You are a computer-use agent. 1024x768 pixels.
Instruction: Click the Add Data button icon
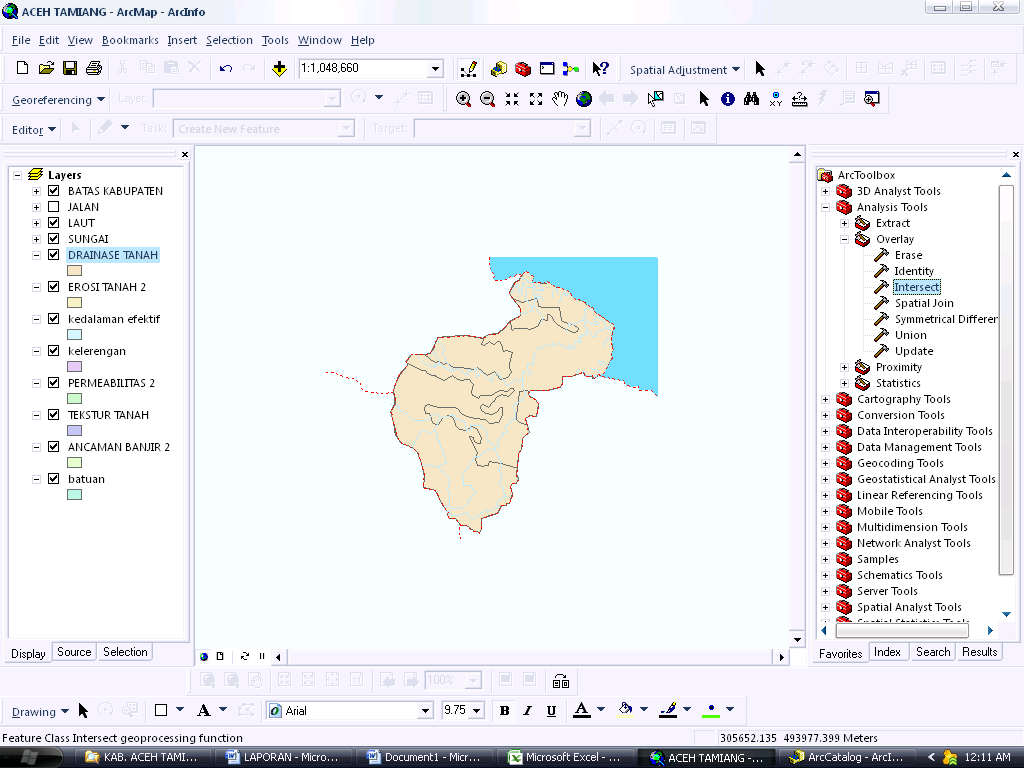coord(279,69)
